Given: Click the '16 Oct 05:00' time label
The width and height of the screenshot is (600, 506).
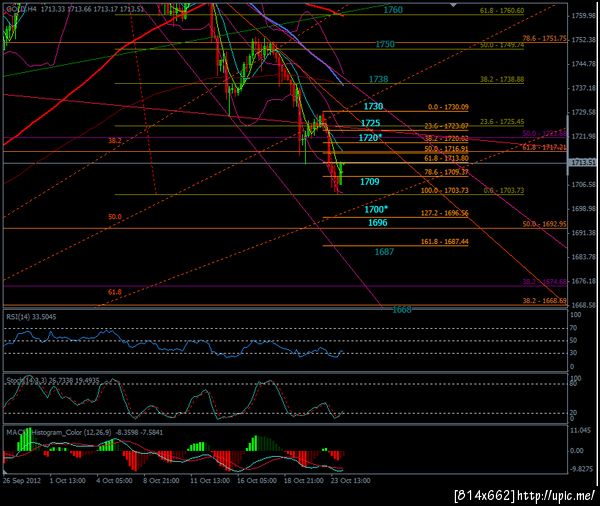Looking at the screenshot, I should (x=257, y=480).
